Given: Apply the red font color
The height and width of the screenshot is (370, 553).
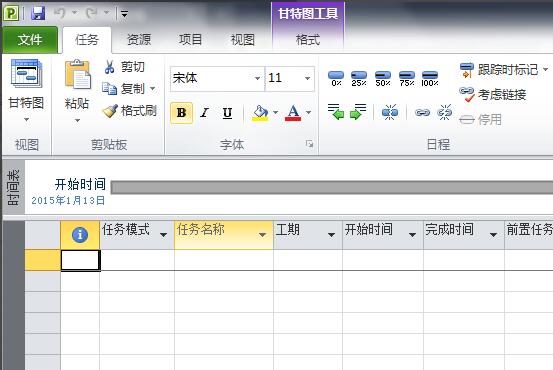Looking at the screenshot, I should (293, 113).
